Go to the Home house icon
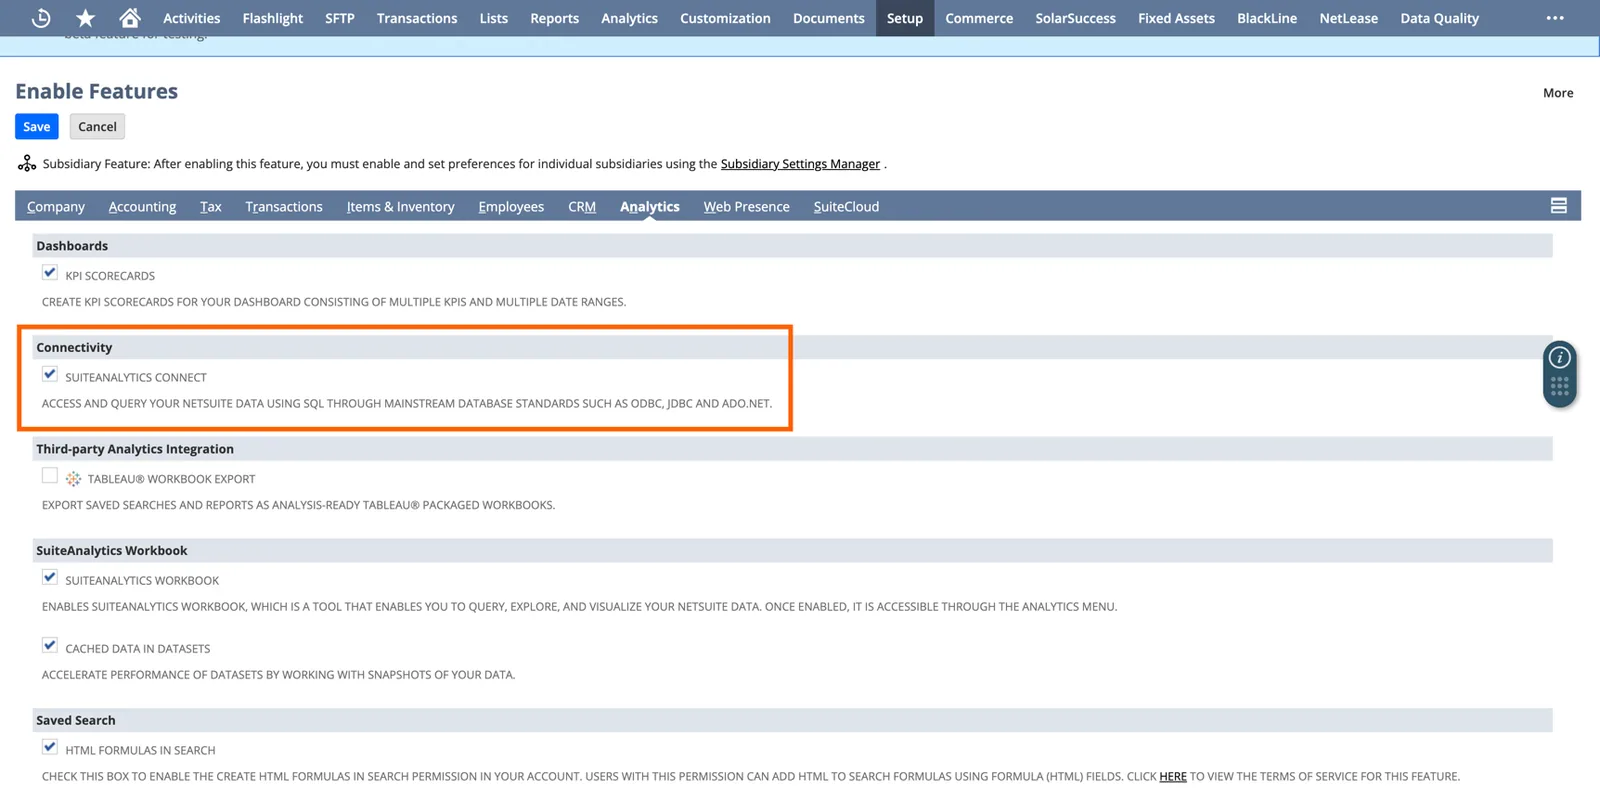The image size is (1600, 802). (130, 18)
